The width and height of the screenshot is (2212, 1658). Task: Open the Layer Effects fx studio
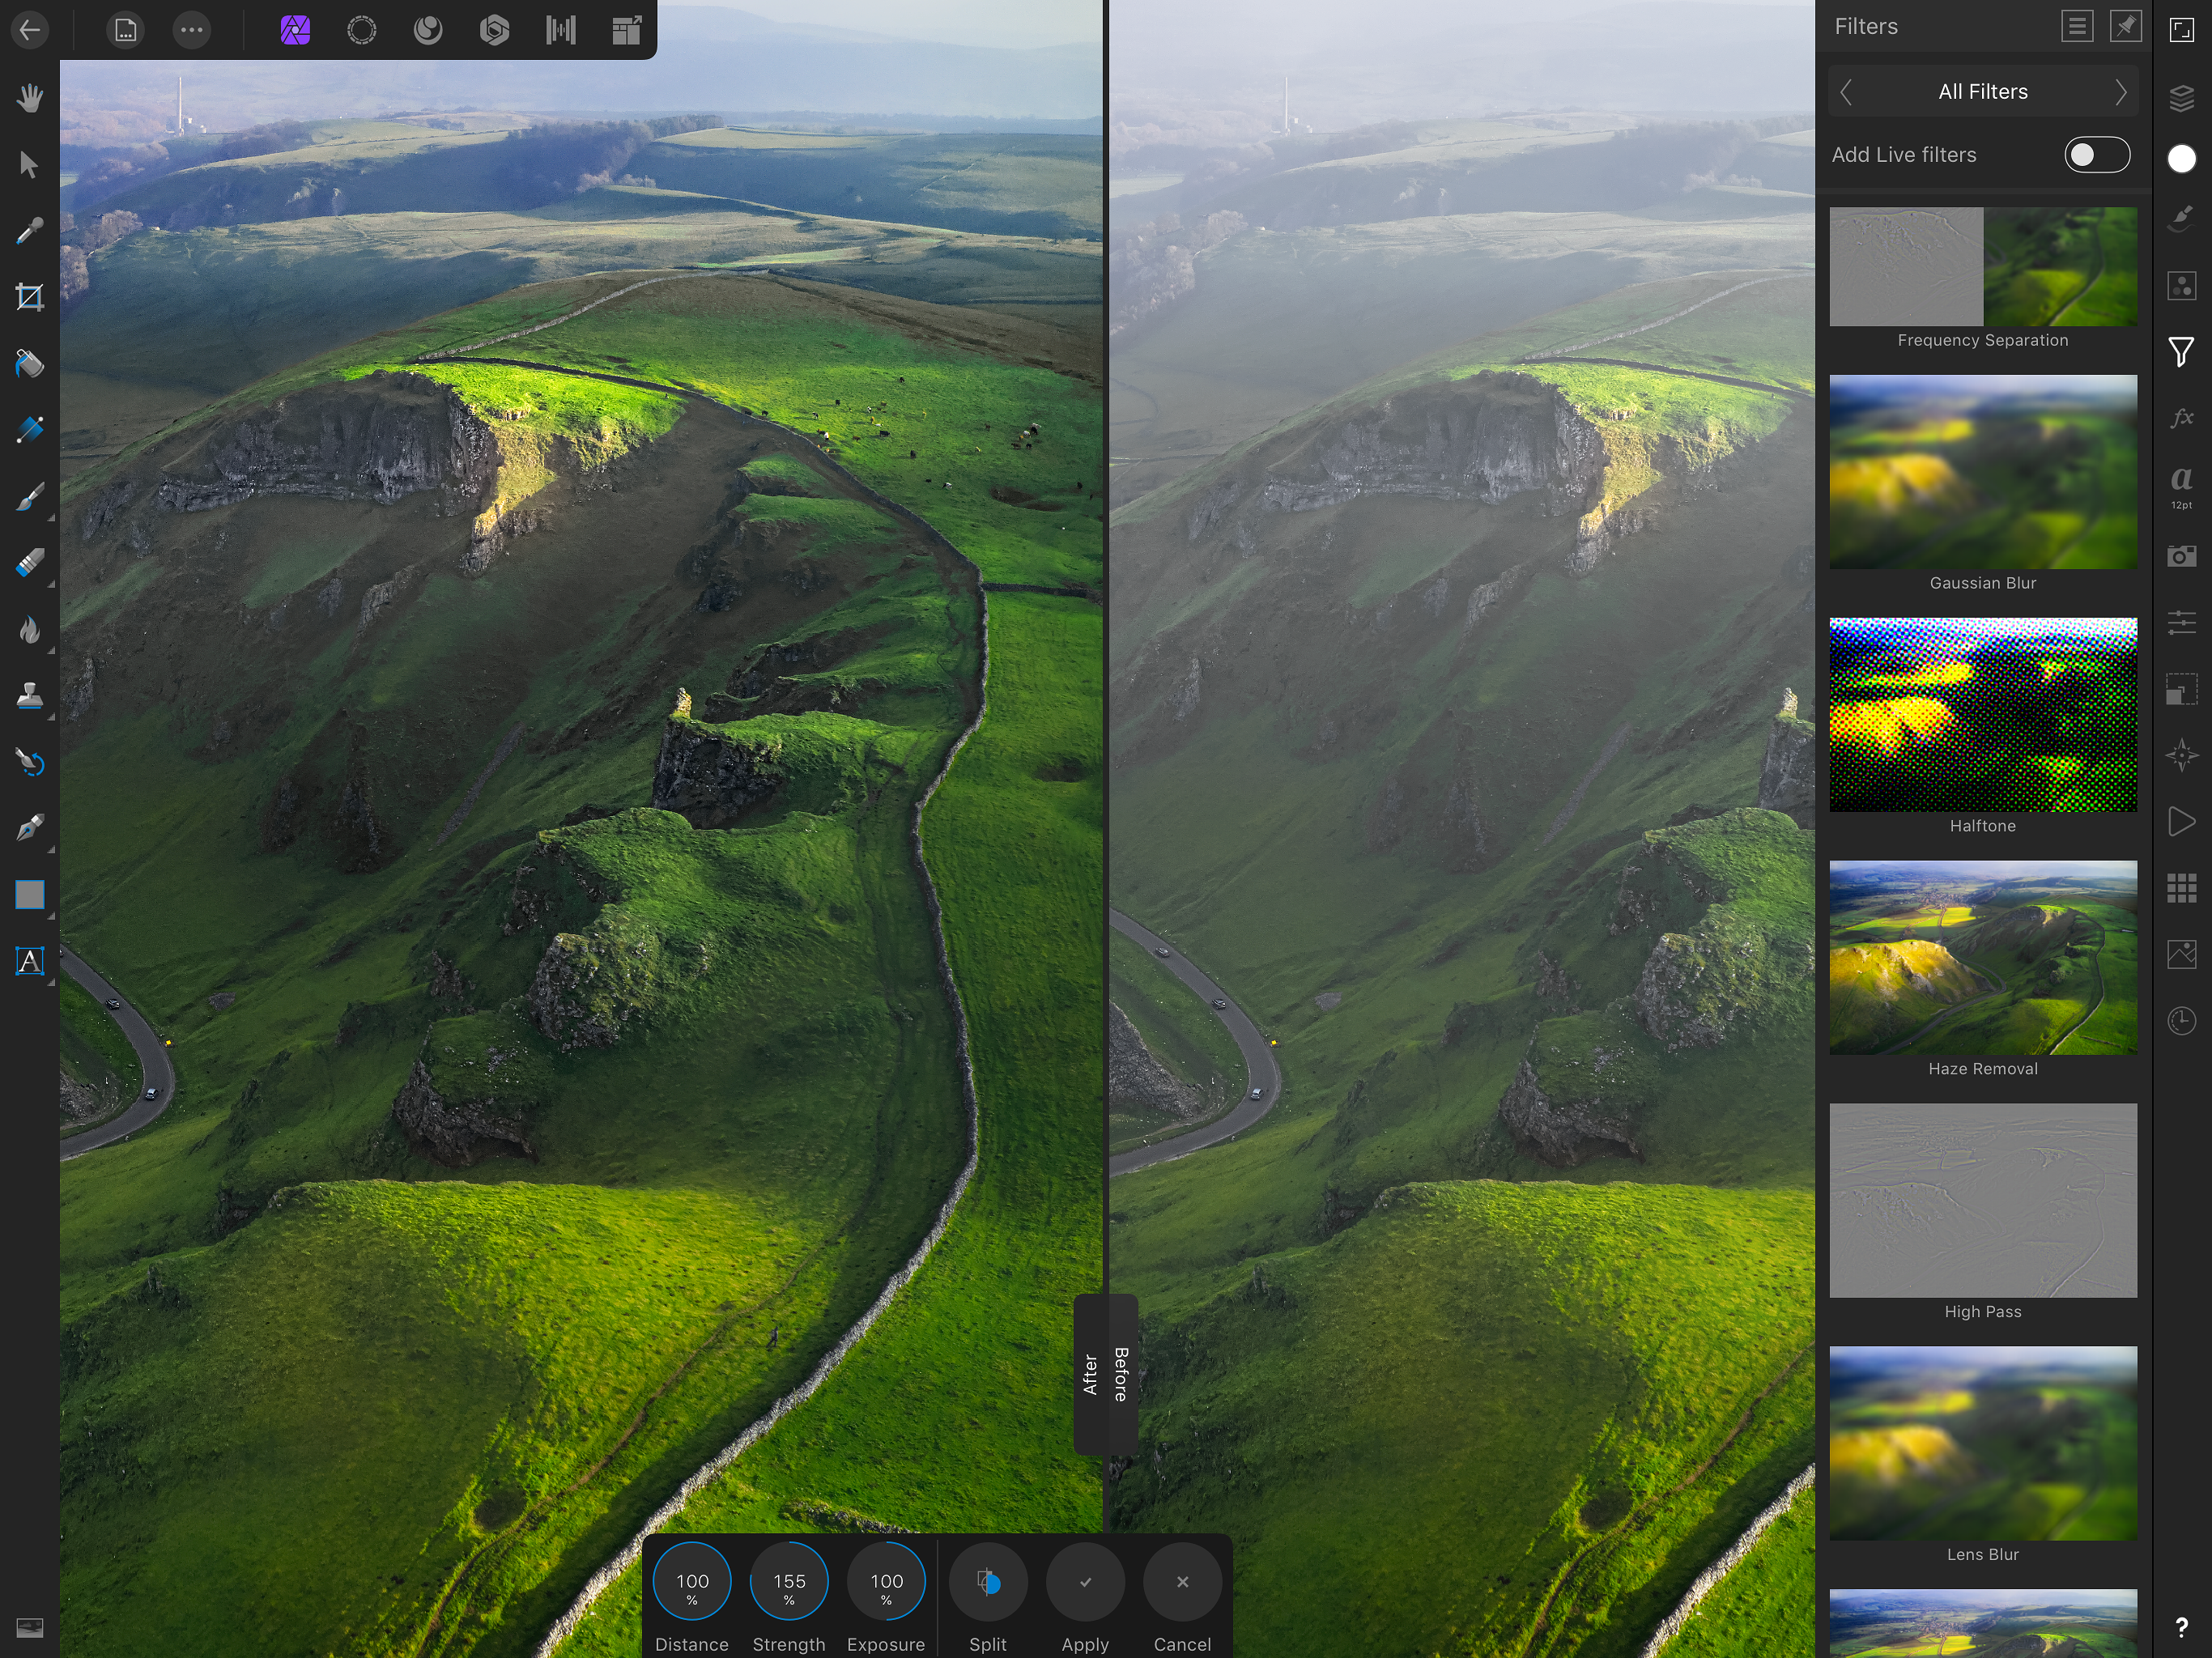click(x=2181, y=418)
